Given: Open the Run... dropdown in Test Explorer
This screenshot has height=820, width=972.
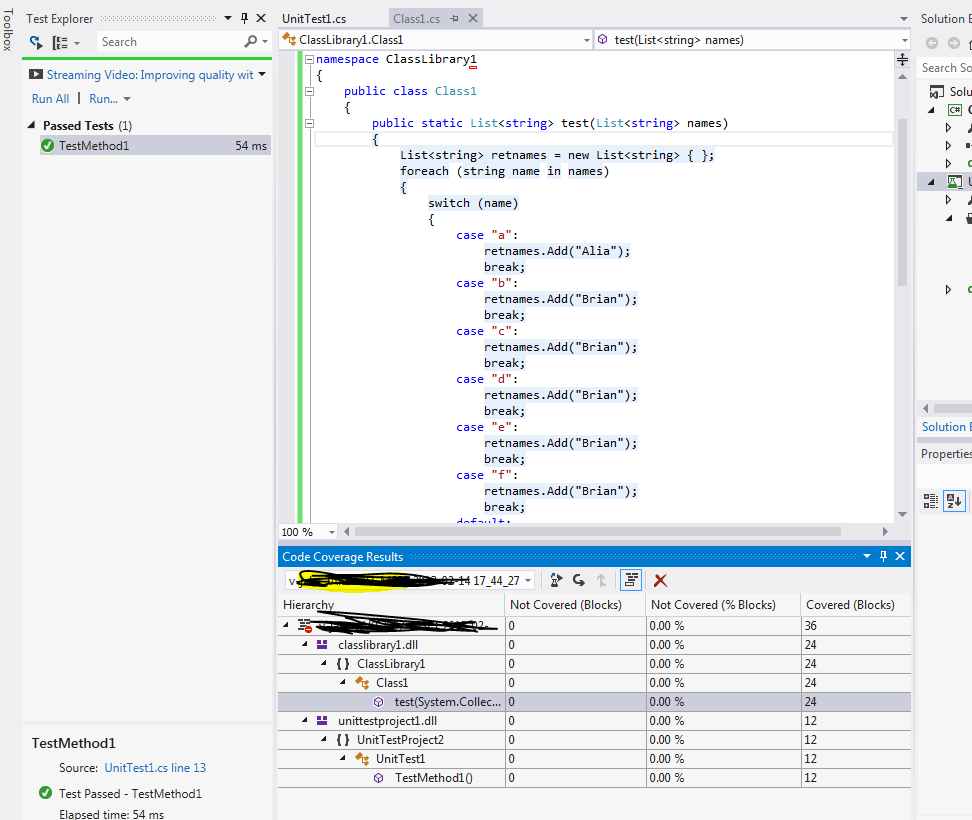Looking at the screenshot, I should point(109,99).
